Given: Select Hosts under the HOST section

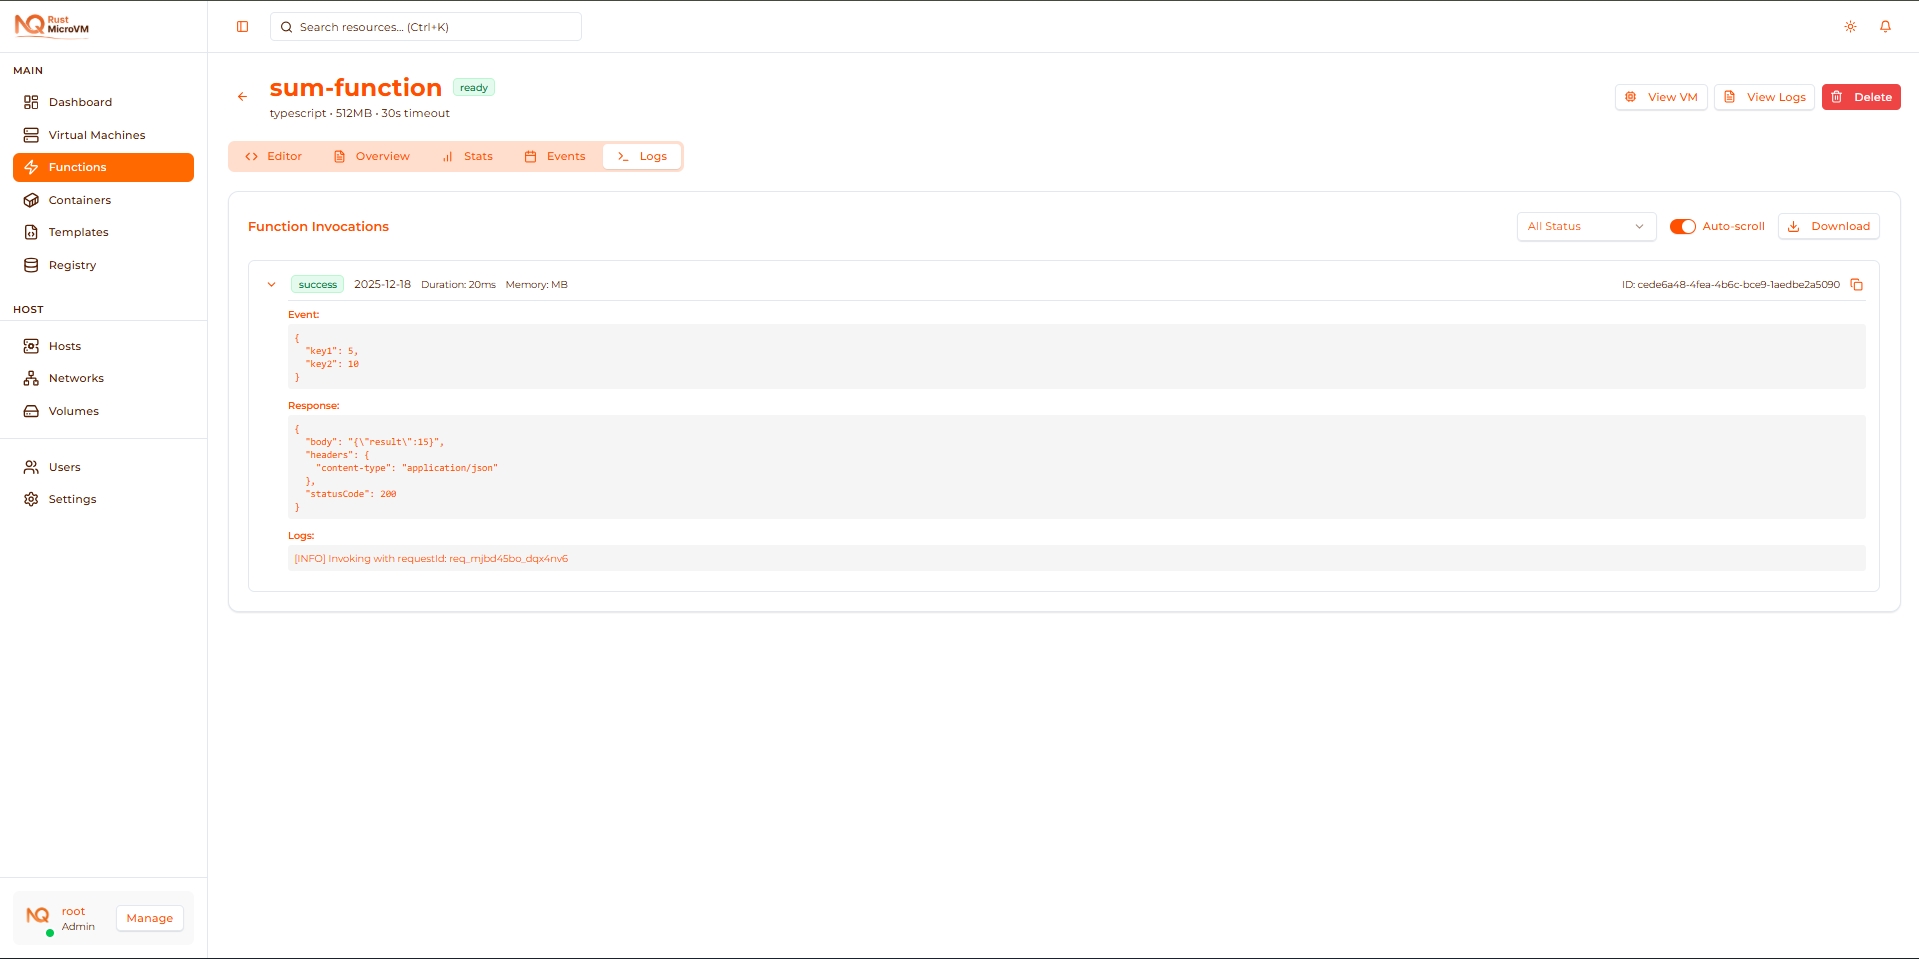Looking at the screenshot, I should tap(65, 346).
